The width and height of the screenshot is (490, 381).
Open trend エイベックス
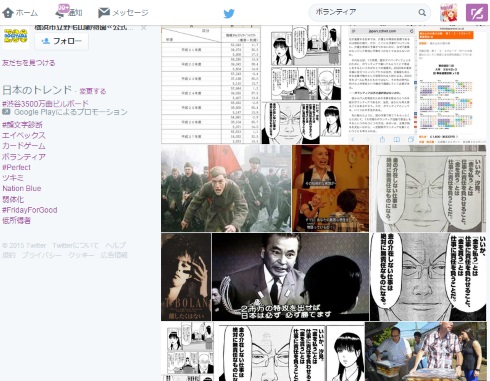pyautogui.click(x=24, y=135)
